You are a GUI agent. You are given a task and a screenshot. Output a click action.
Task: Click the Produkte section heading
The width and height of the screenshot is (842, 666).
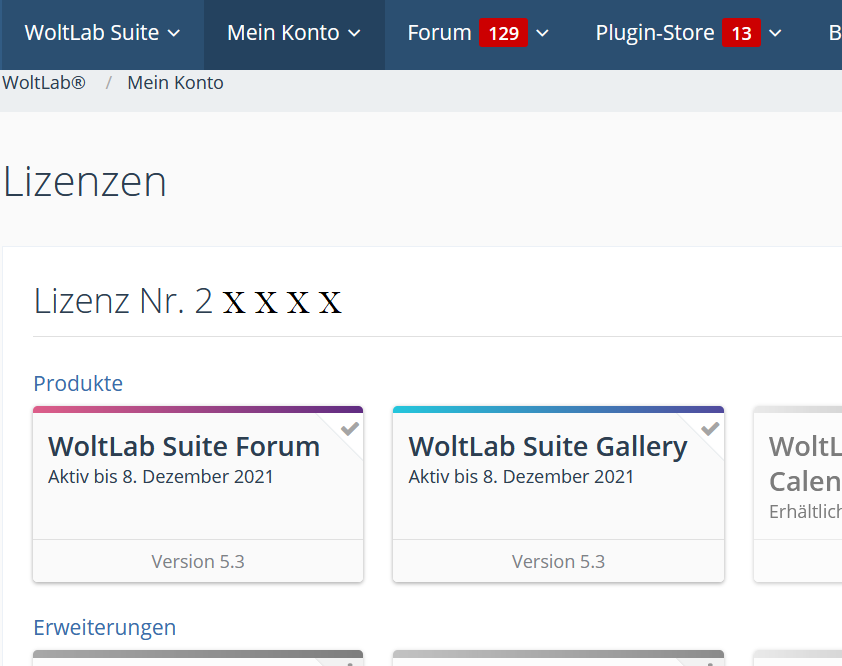(x=78, y=383)
